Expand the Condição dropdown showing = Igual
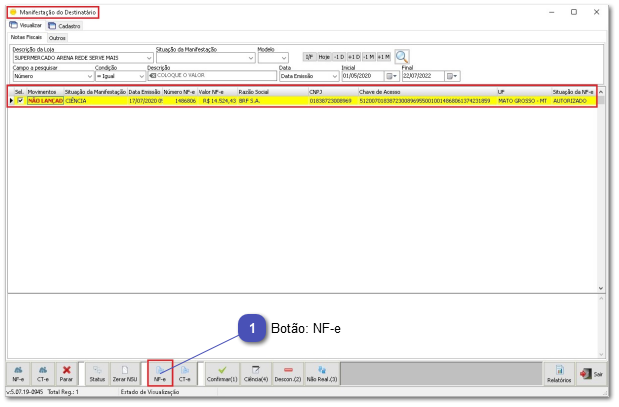619x407 pixels. tap(141, 76)
